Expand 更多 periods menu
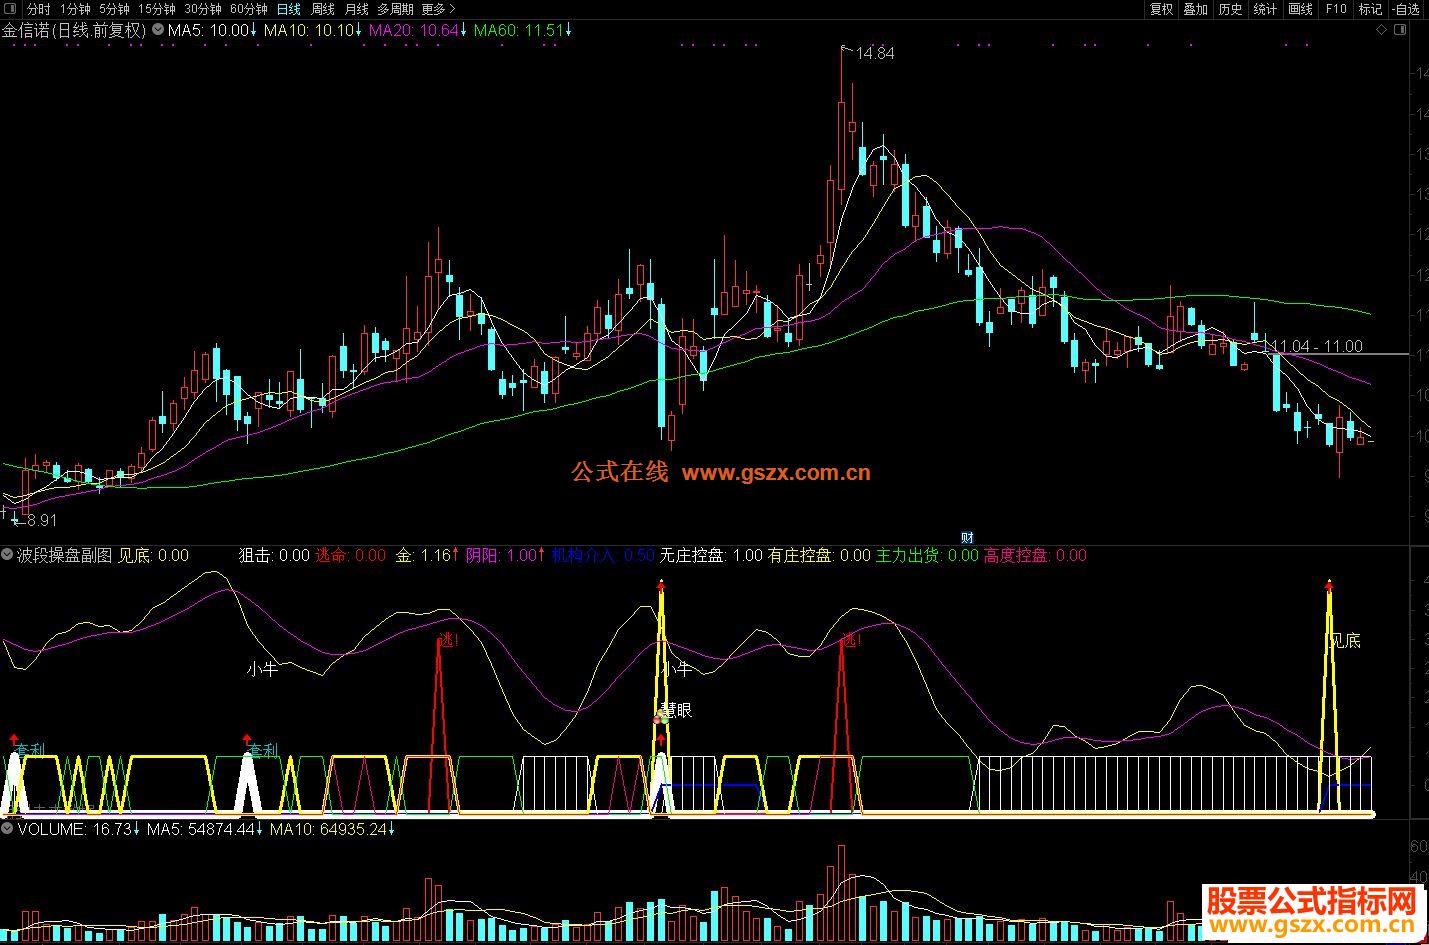Image resolution: width=1429 pixels, height=945 pixels. coord(438,9)
